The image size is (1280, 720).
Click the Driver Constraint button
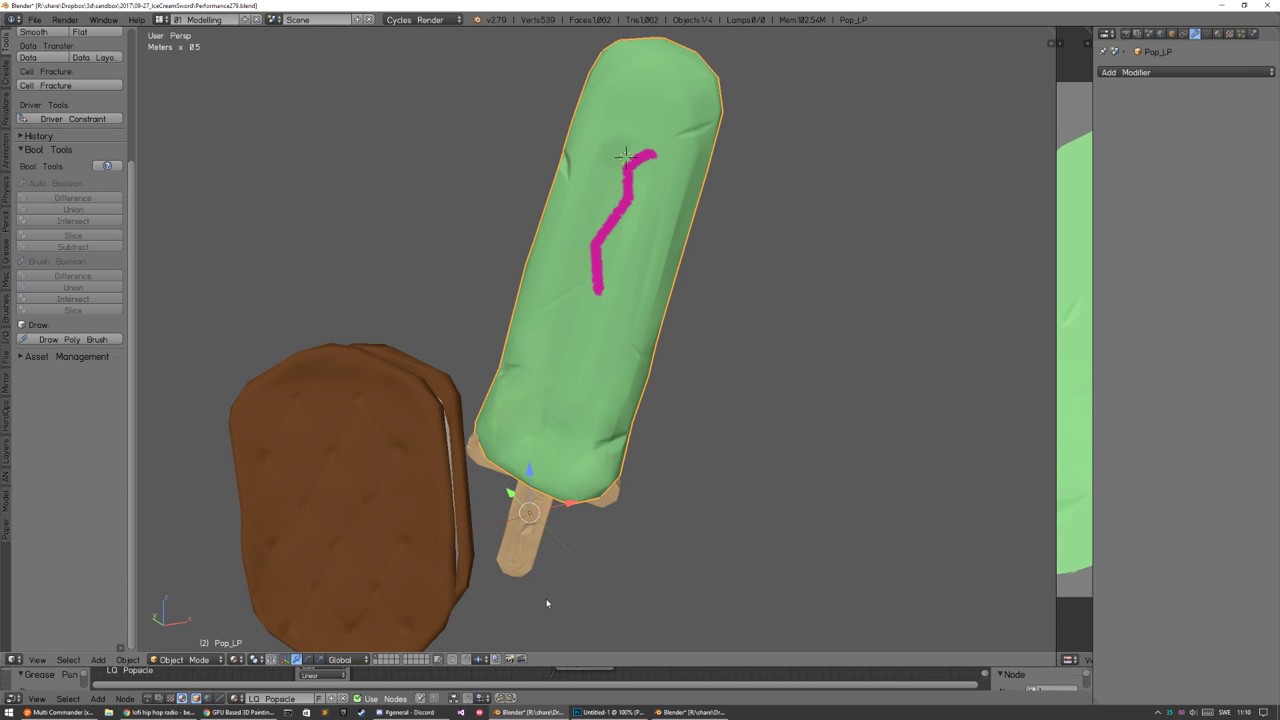click(70, 119)
